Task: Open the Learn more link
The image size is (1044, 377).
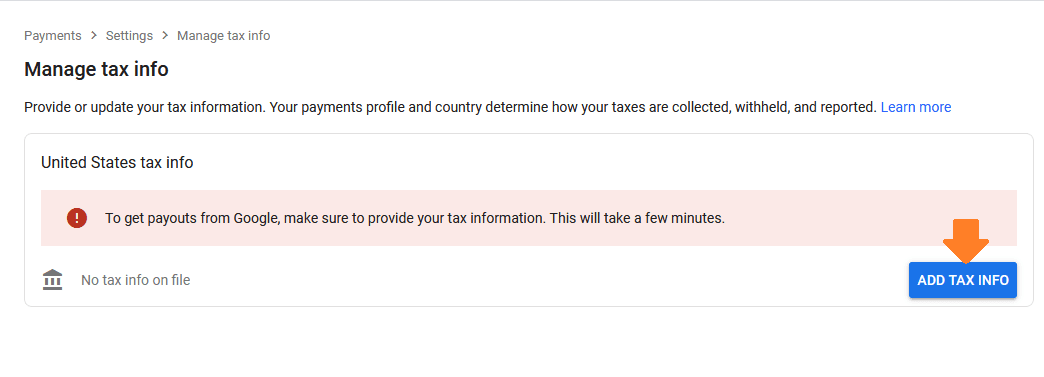Action: pos(915,107)
